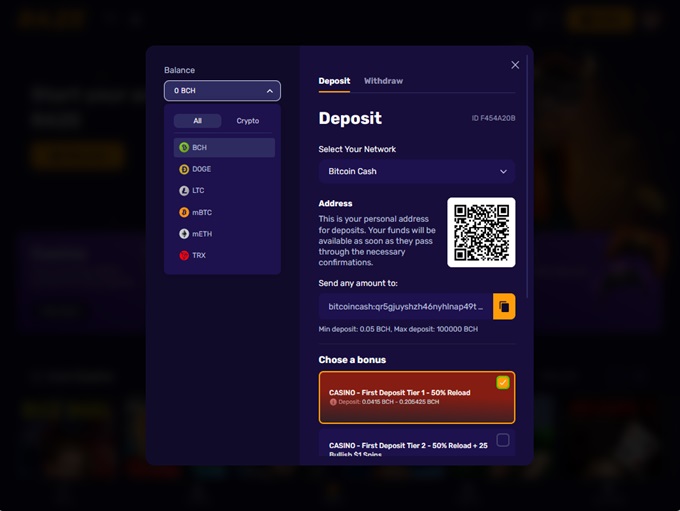Copy the Bitcoin Cash deposit address
The width and height of the screenshot is (680, 511).
504,306
